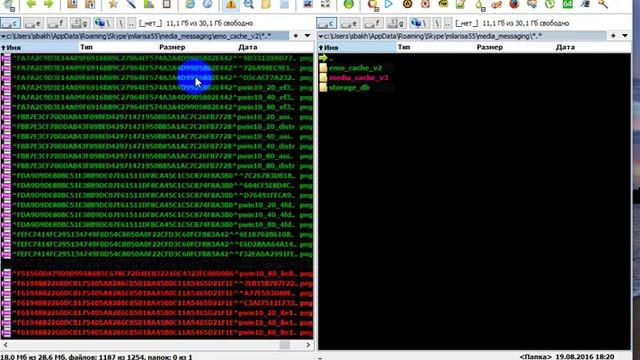Click the yellow folder toolbar icon

point(266,4)
